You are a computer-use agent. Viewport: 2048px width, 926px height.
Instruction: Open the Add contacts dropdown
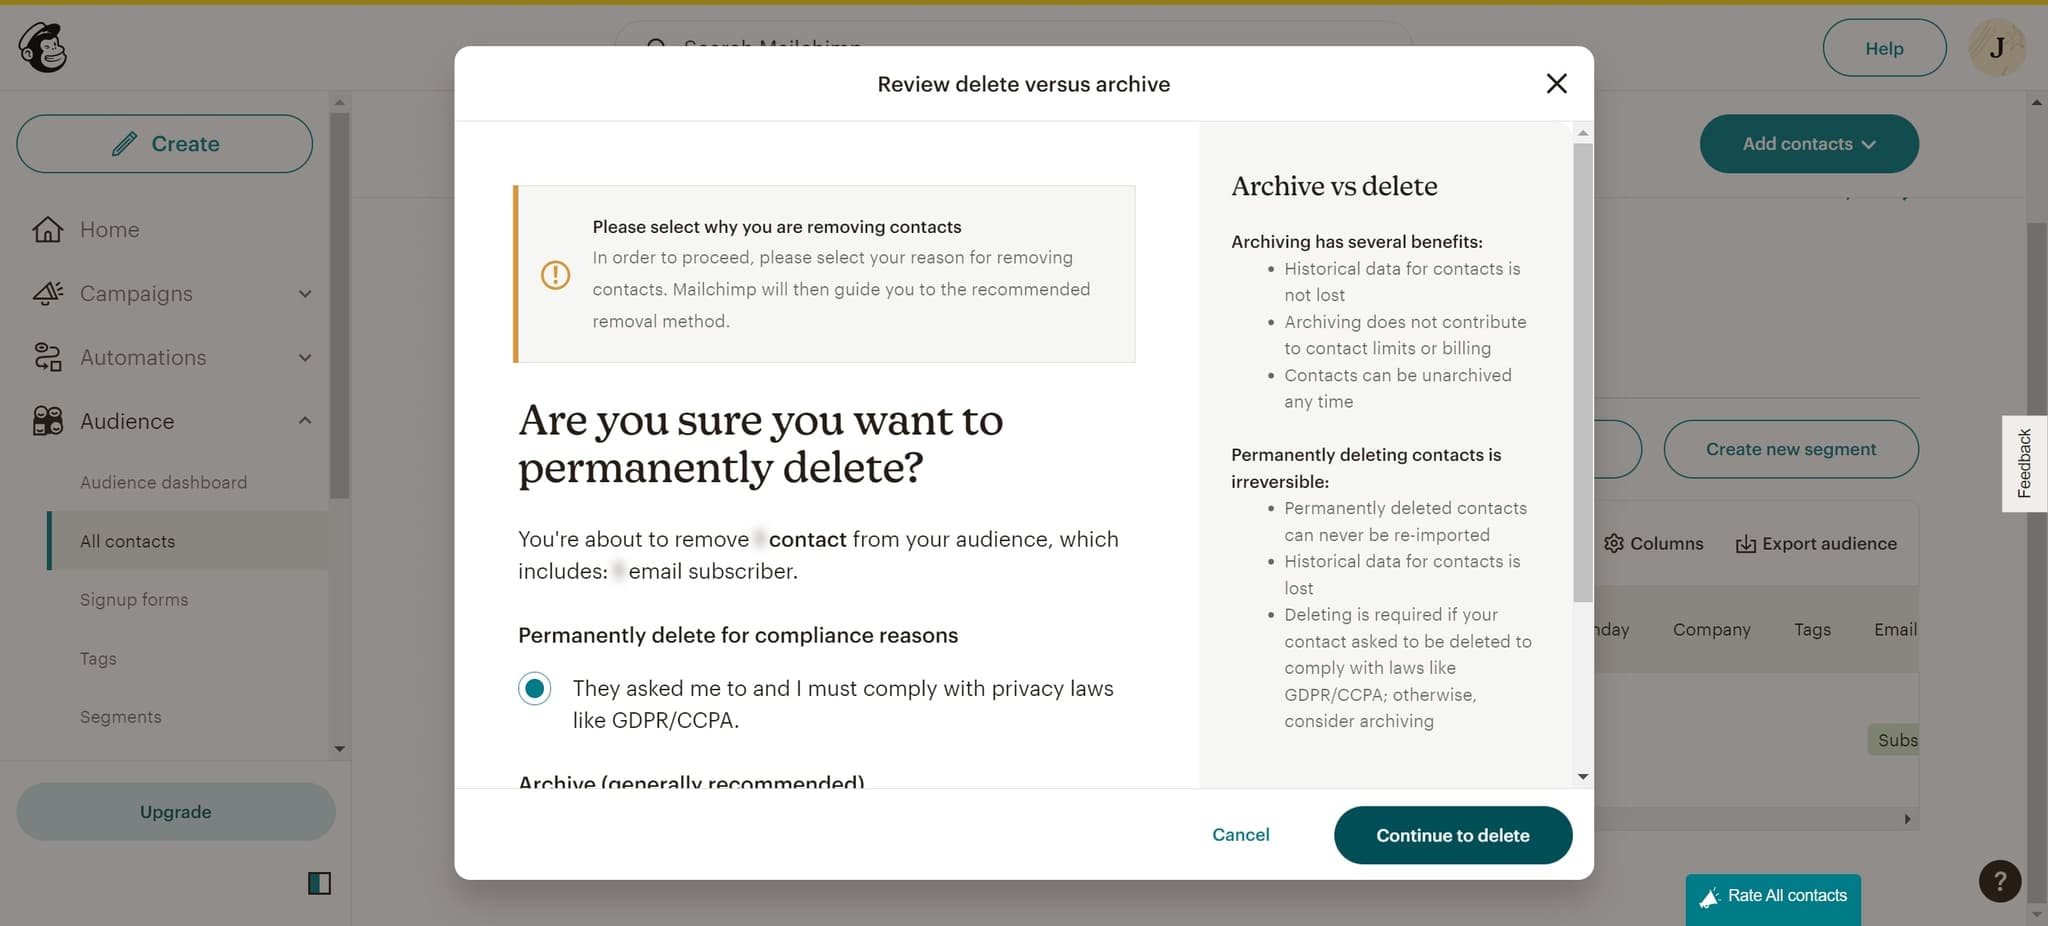[1808, 144]
